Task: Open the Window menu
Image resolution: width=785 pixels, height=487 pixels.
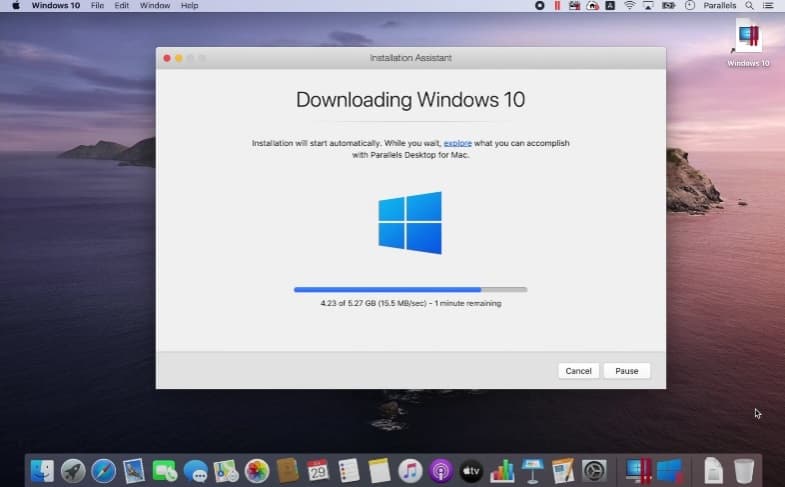Action: click(x=155, y=6)
